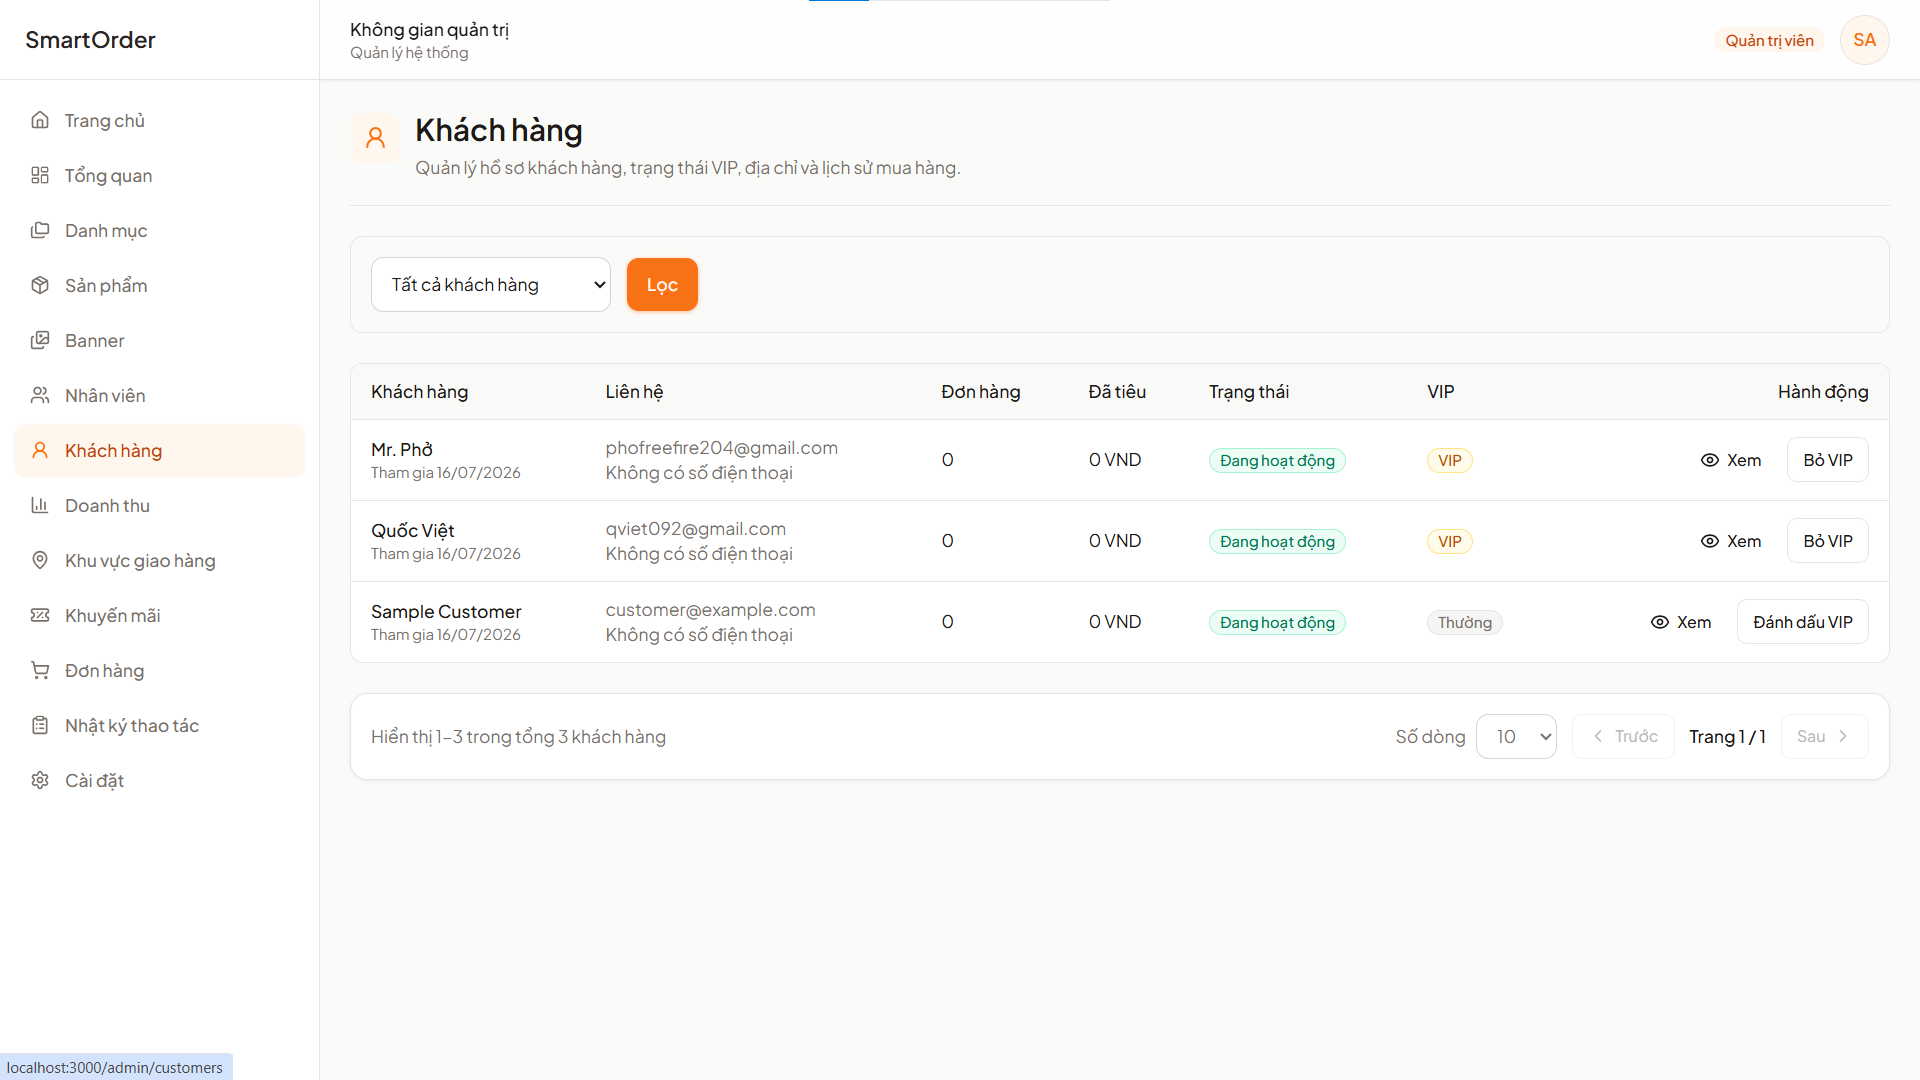Screen dimensions: 1920x1080
Task: Select the Danh mục category icon
Action: tap(40, 230)
